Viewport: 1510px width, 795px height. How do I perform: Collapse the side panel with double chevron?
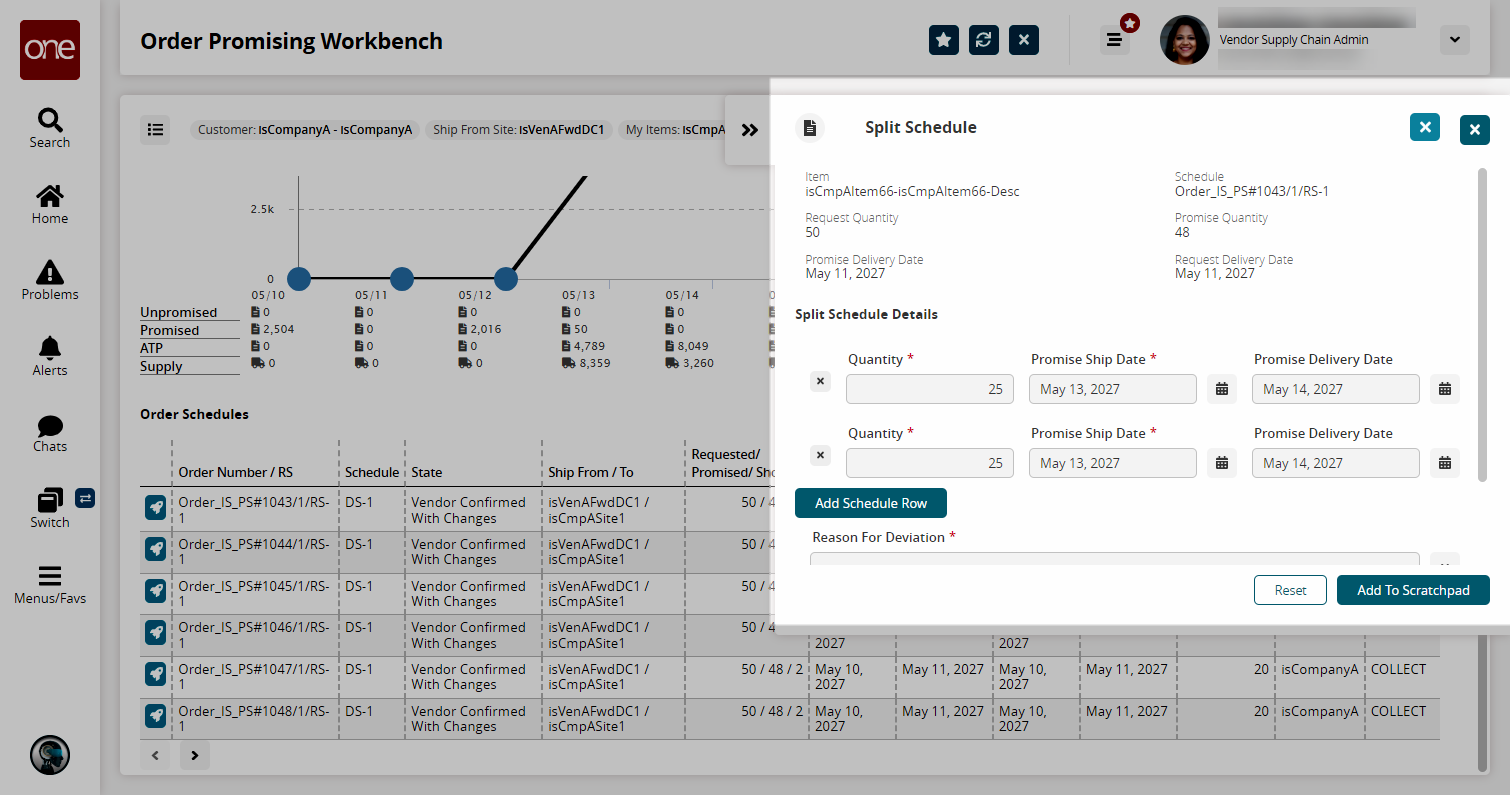(750, 130)
